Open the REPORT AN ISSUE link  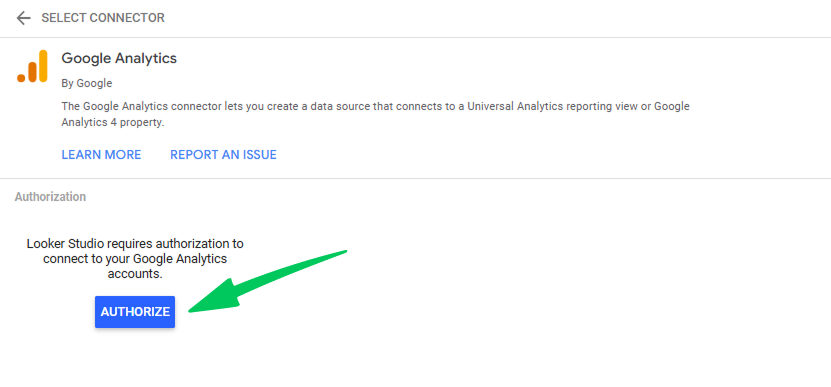click(x=223, y=155)
